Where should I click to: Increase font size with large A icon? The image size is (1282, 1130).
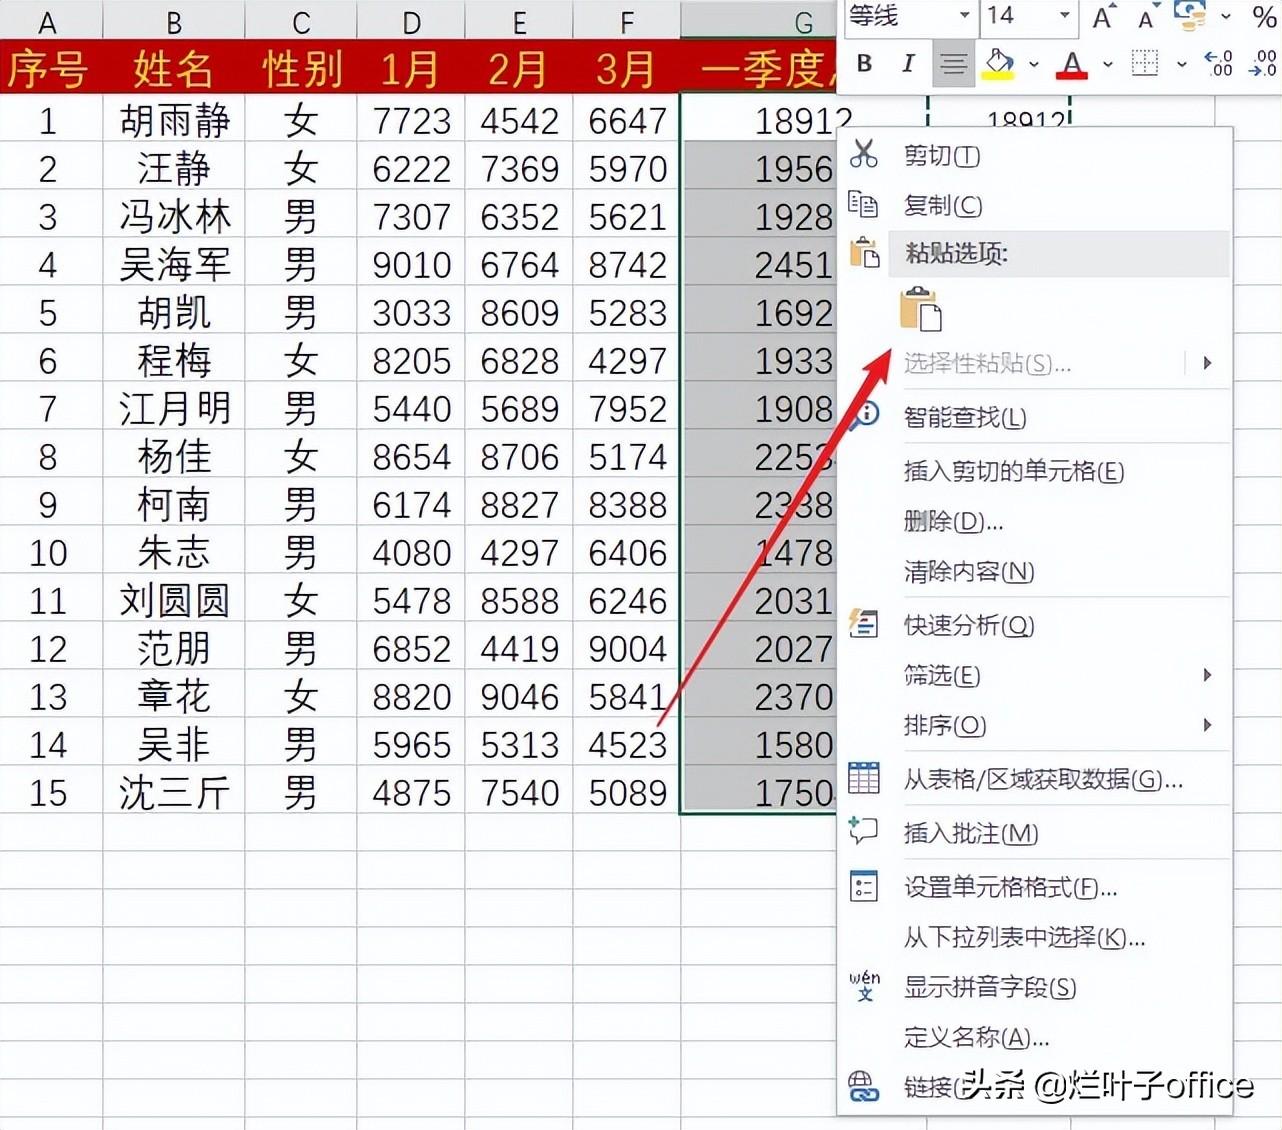(1103, 16)
